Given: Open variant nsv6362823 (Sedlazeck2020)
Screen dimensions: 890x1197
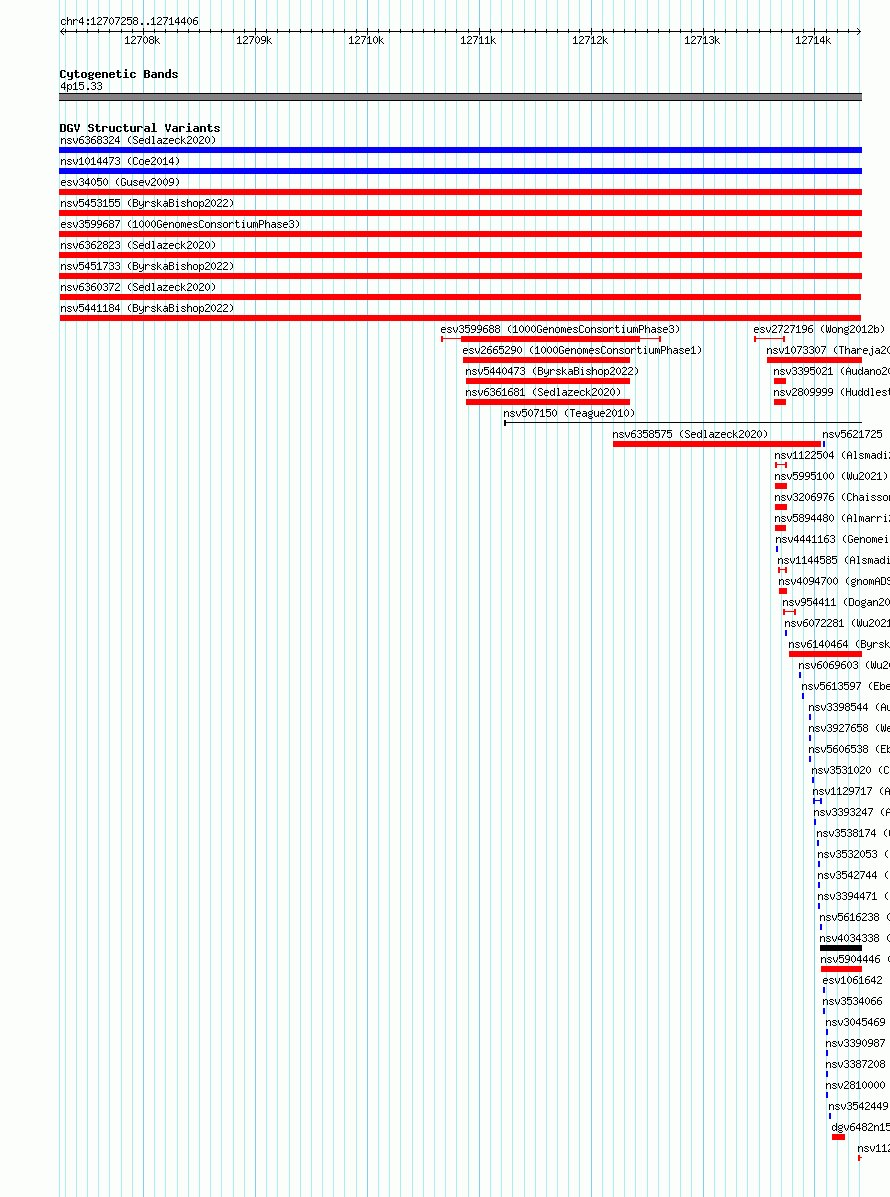Looking at the screenshot, I should click(x=138, y=245).
